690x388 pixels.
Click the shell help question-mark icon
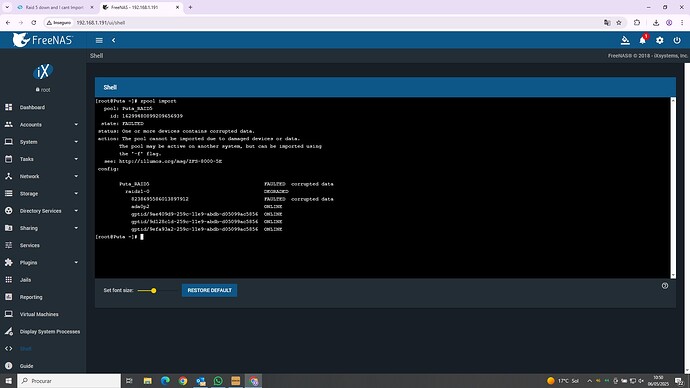tap(665, 286)
